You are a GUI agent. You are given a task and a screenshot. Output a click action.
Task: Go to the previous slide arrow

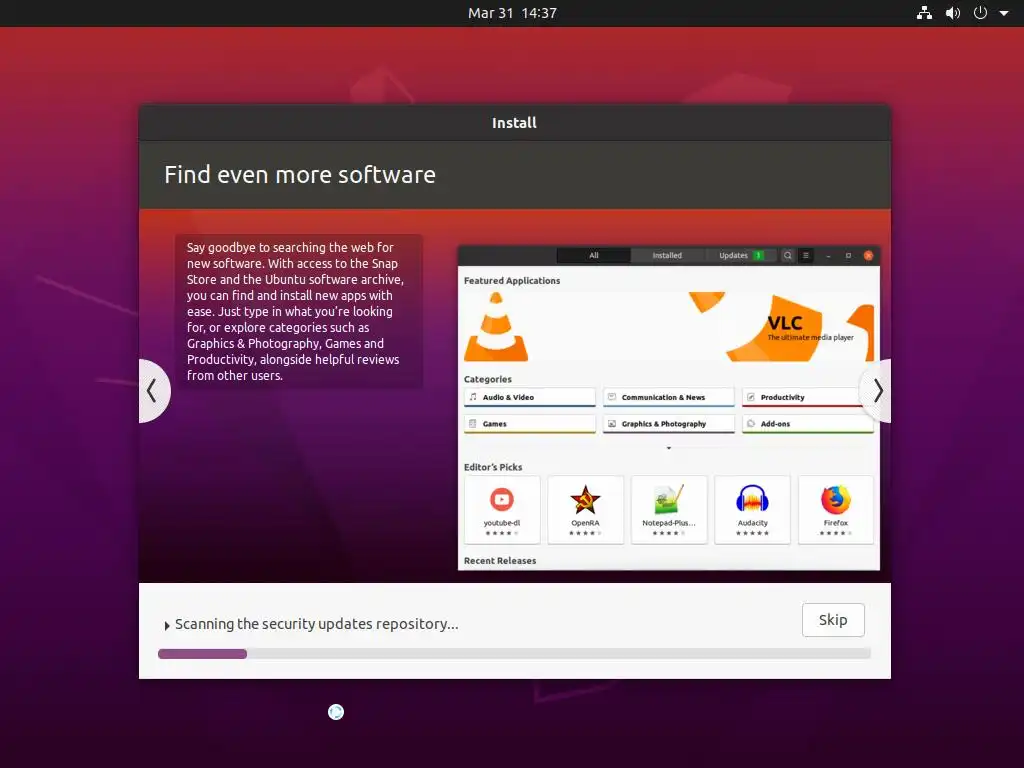tap(153, 391)
